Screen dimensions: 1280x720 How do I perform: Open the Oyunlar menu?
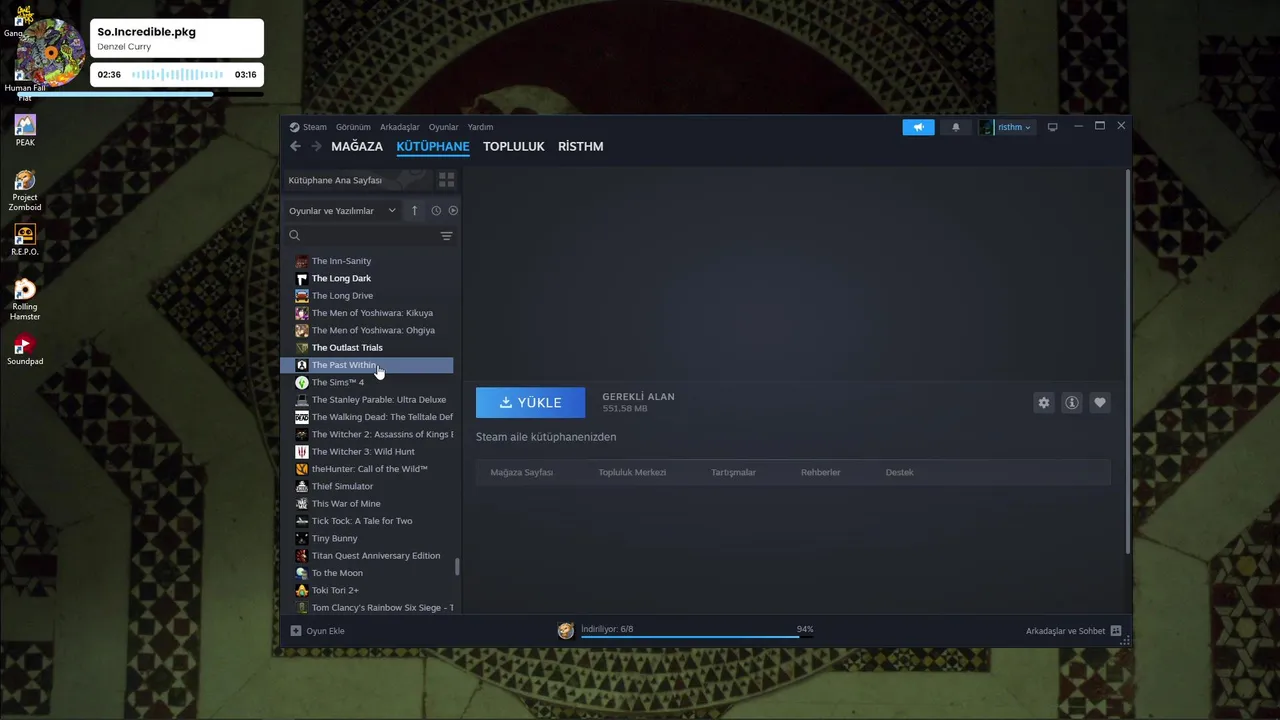pos(443,127)
